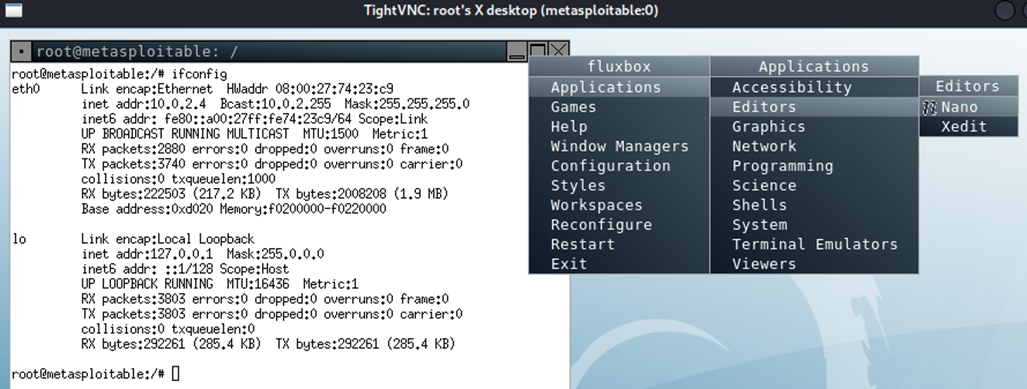Launch Xedit from Editors submenu
The height and width of the screenshot is (389, 1027).
(x=969, y=126)
